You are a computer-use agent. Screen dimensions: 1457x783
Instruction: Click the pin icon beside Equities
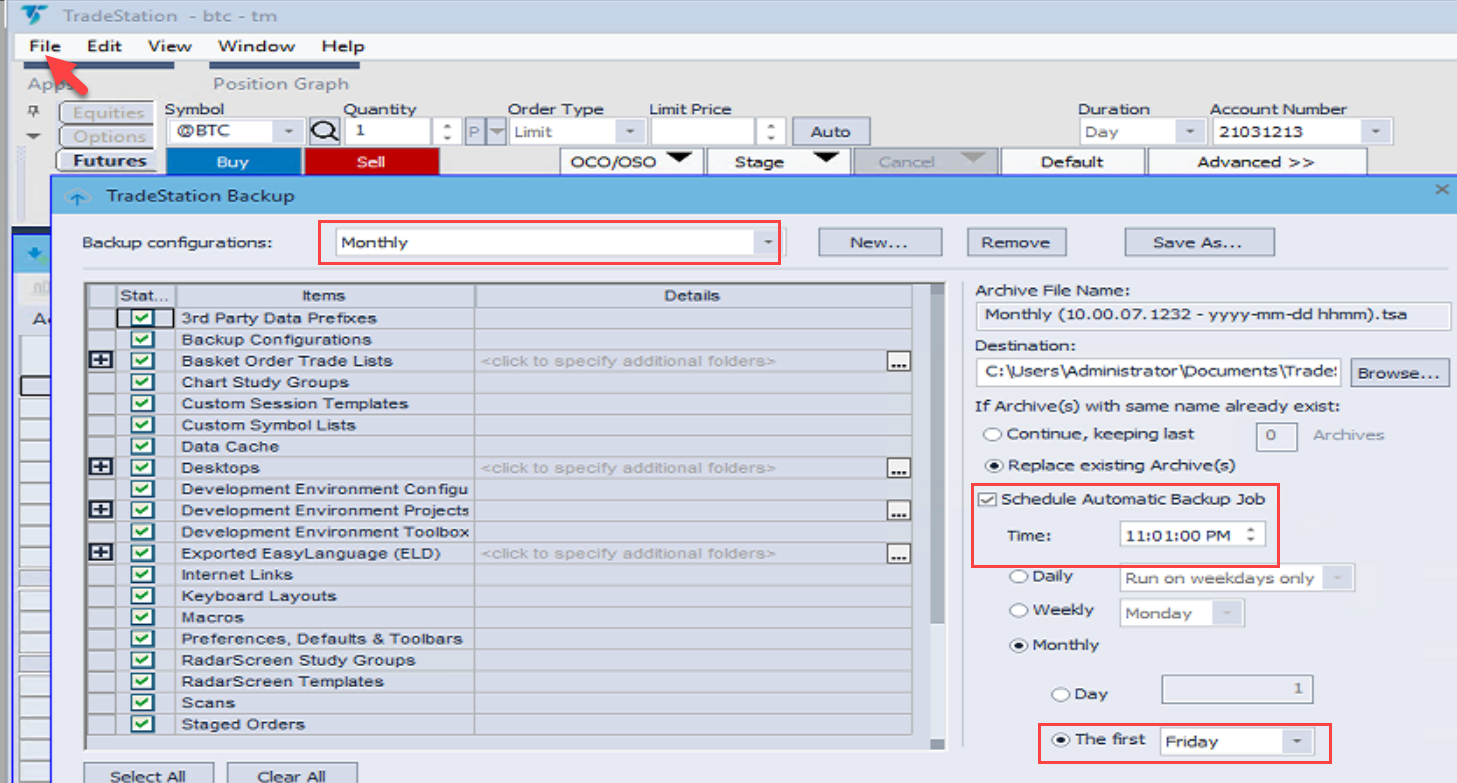pos(33,111)
